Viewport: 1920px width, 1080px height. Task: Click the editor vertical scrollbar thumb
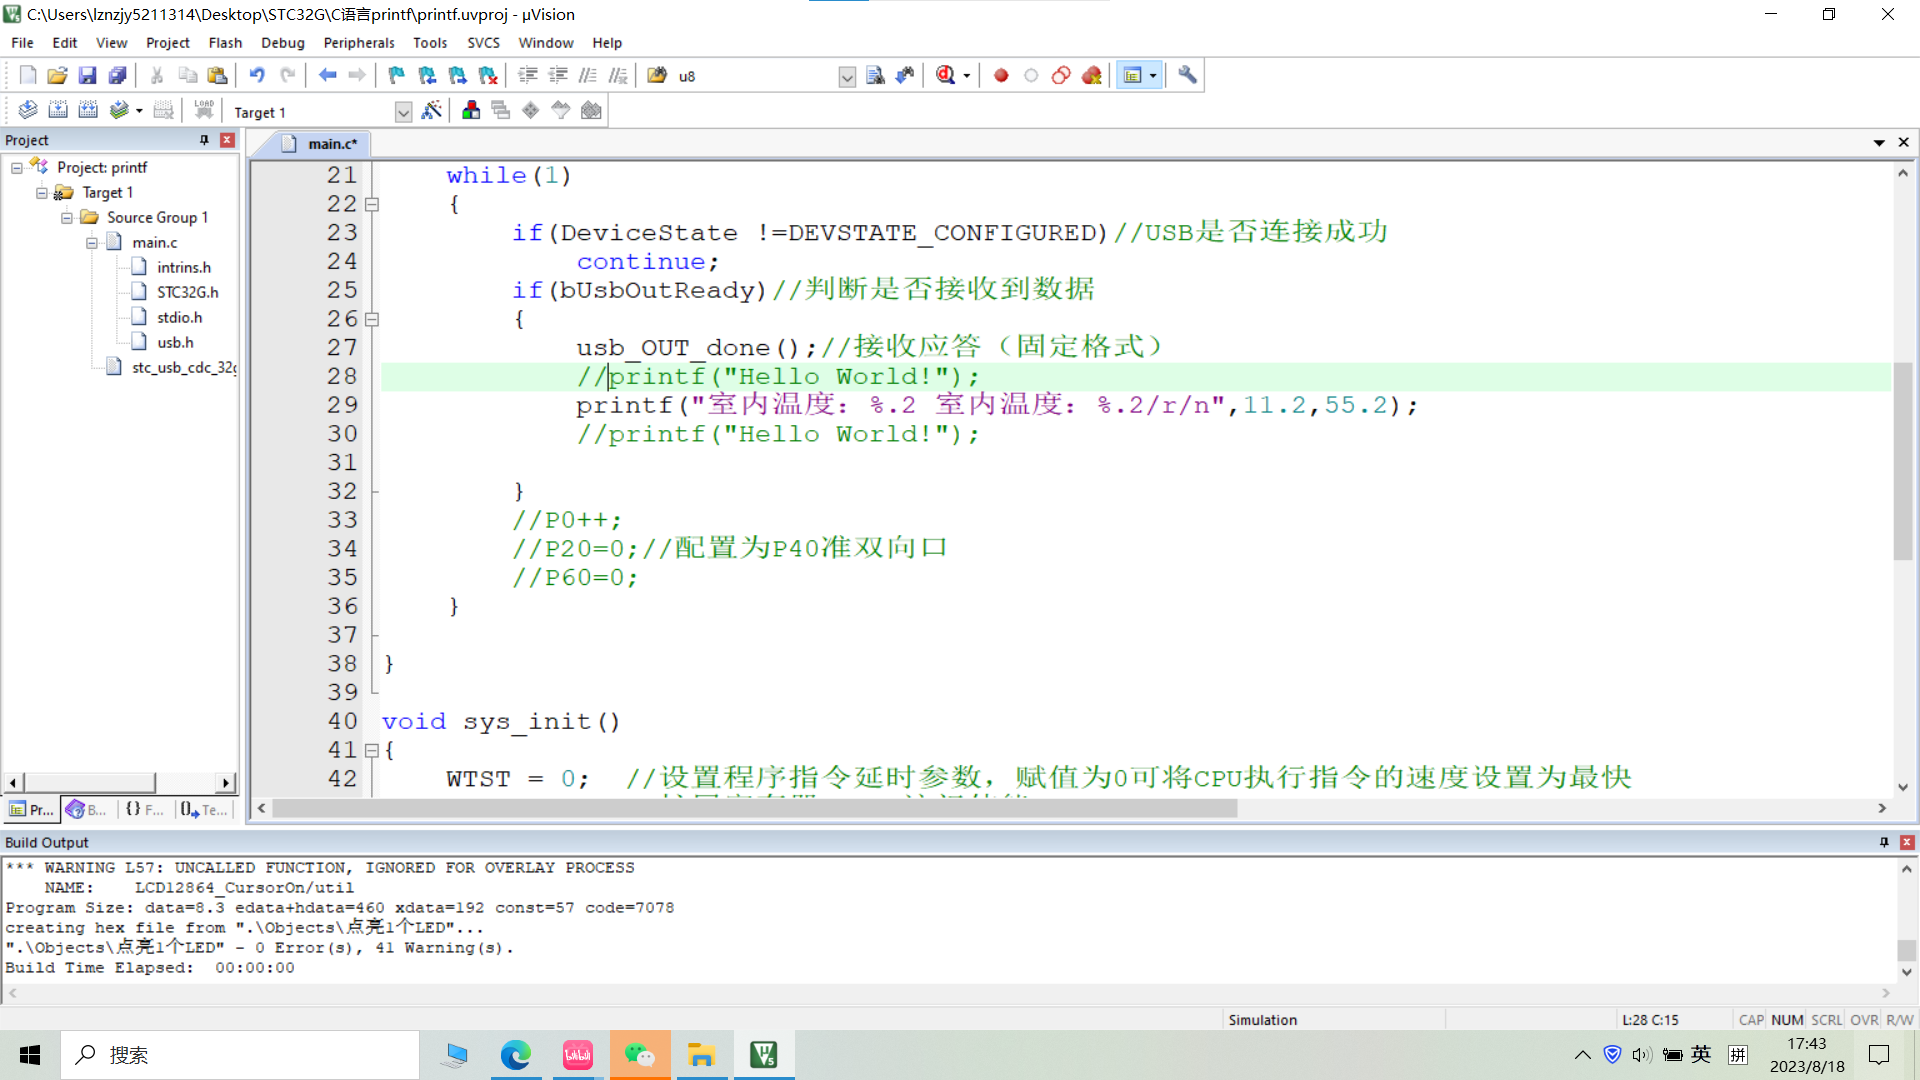pos(1902,460)
